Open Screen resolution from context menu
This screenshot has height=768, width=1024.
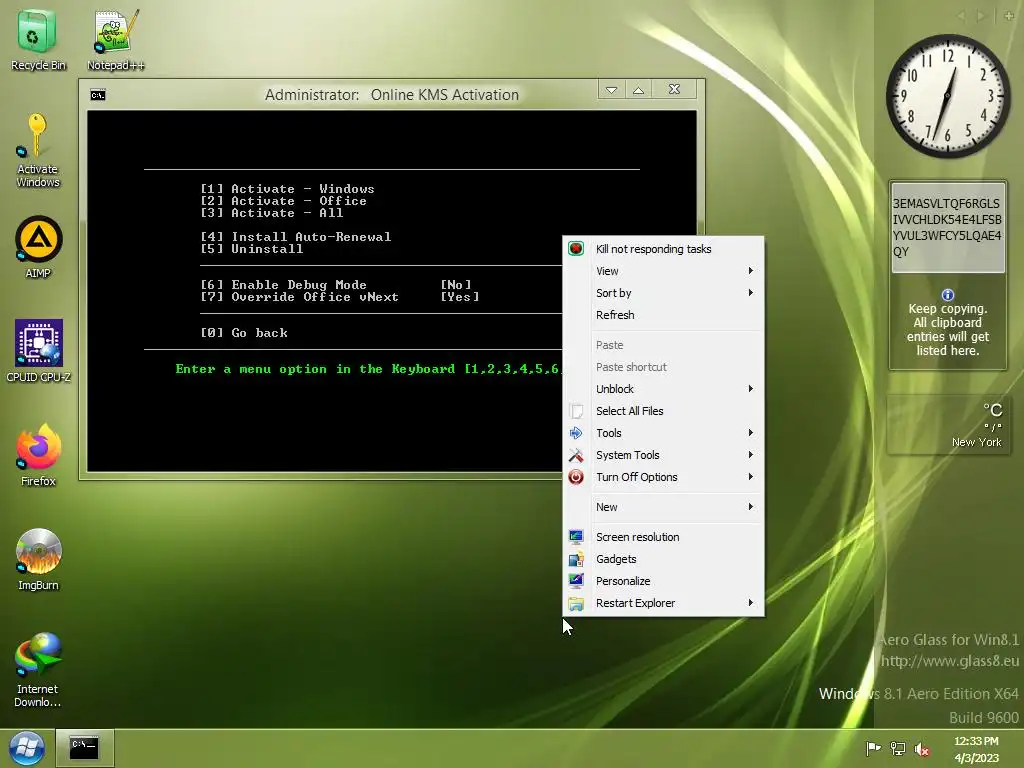[x=663, y=537]
